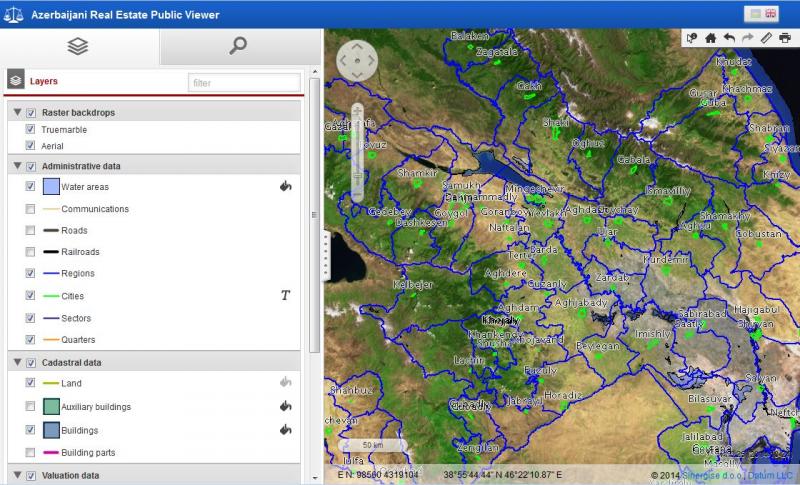
Task: Click text label icon for Cities
Action: [x=285, y=296]
